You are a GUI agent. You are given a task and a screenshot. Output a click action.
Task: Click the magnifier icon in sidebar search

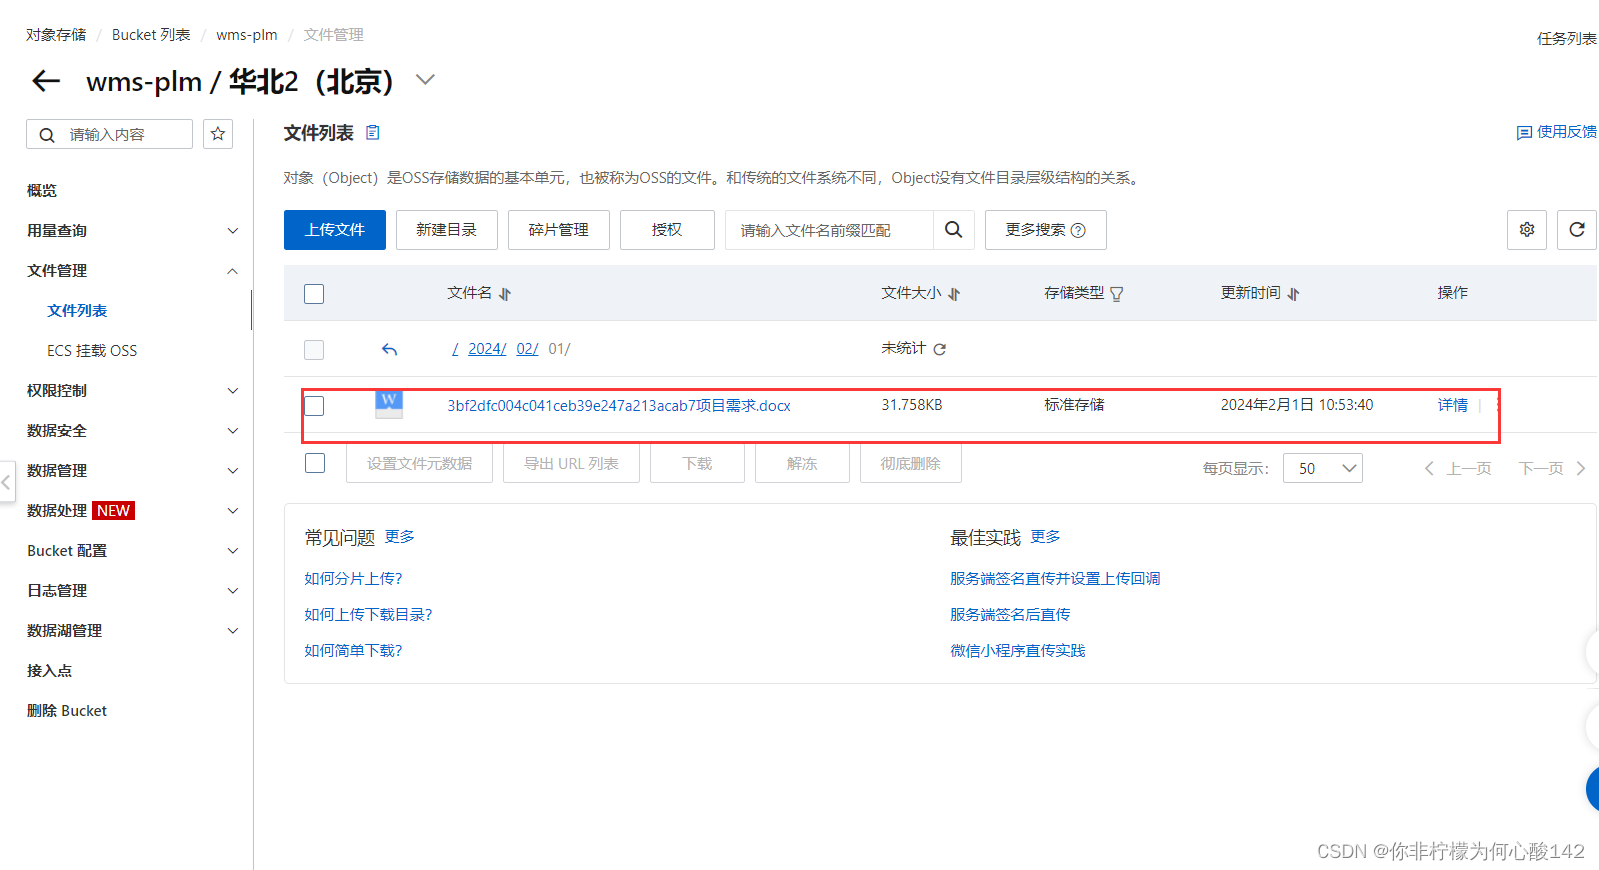tap(47, 135)
